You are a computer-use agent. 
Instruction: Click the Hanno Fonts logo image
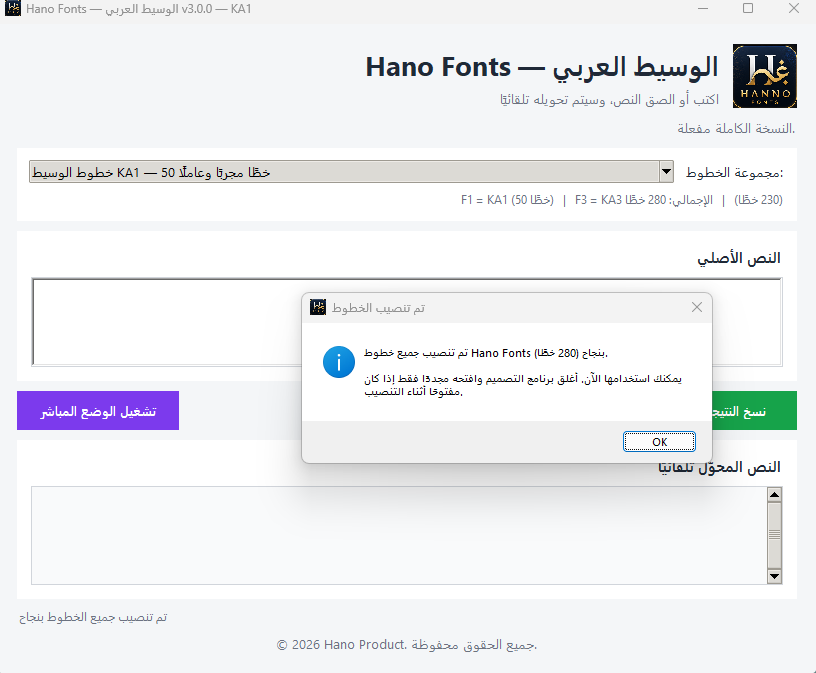coord(764,76)
